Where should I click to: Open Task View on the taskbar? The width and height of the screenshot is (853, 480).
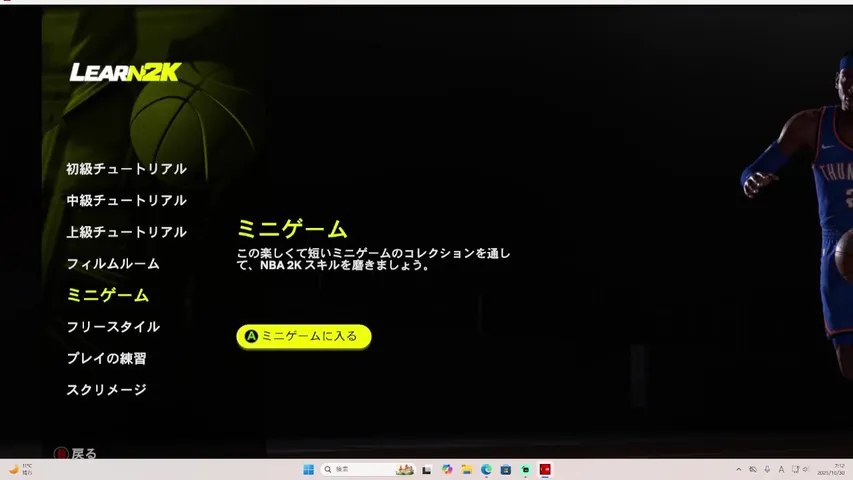(427, 470)
